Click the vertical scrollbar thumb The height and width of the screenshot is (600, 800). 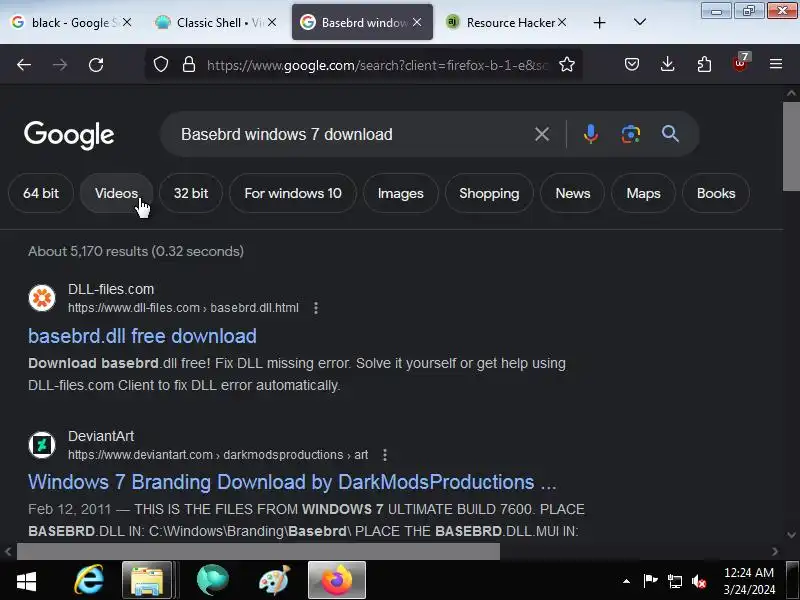click(x=791, y=147)
